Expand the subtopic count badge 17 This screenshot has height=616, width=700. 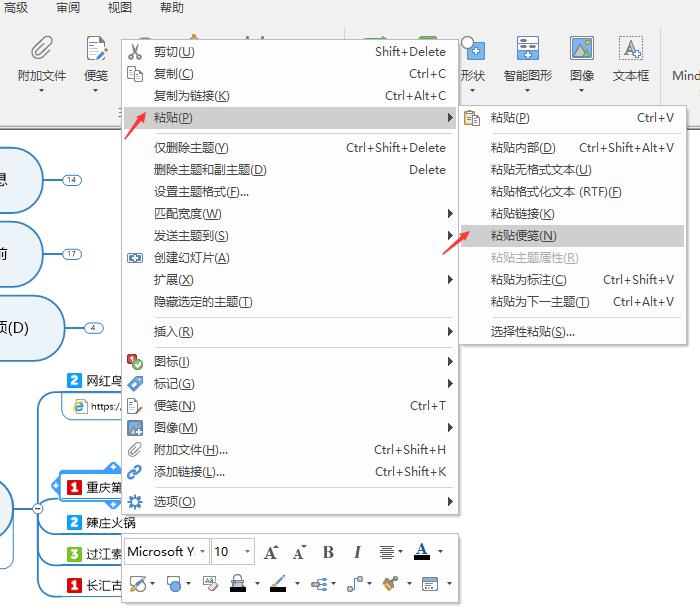coord(72,254)
